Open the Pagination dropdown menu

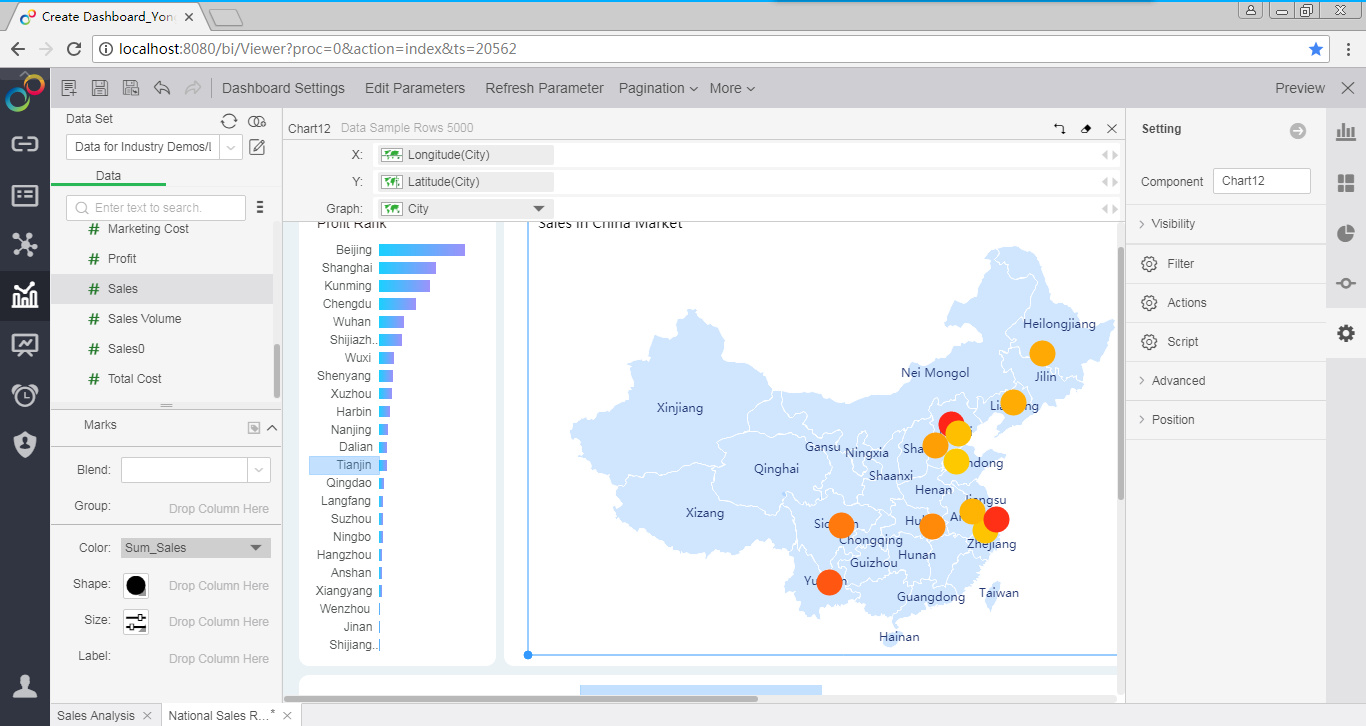click(658, 88)
